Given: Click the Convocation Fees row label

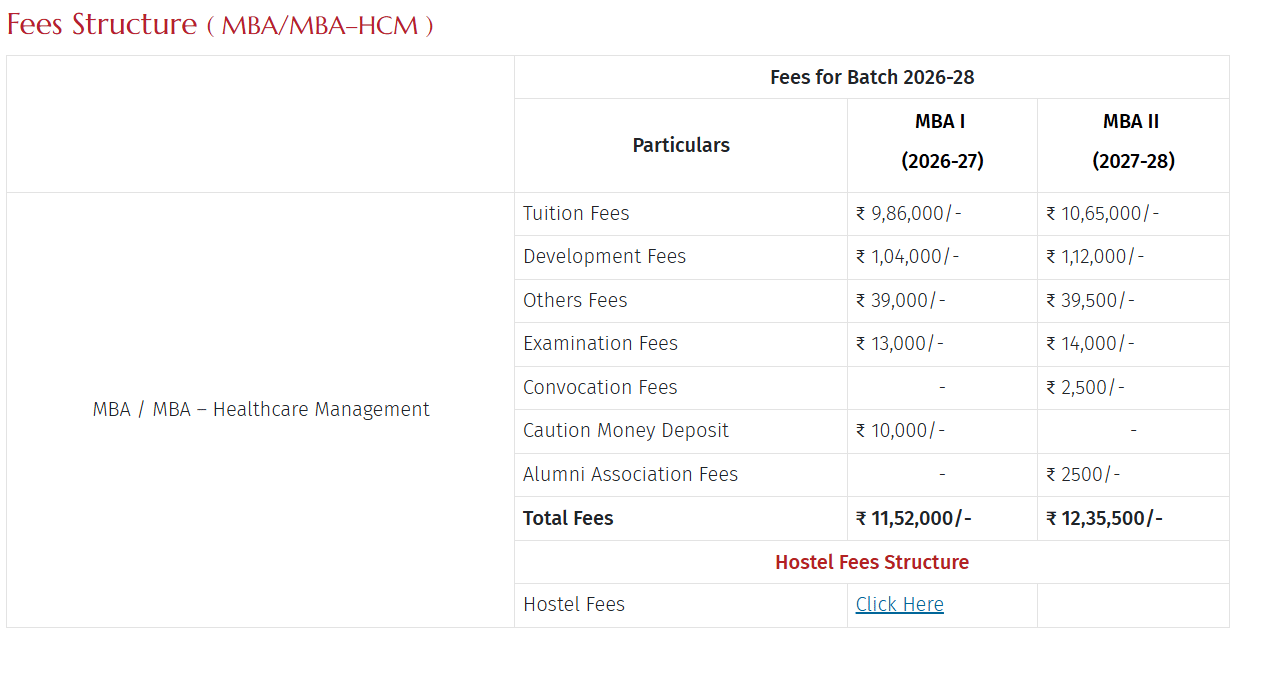Looking at the screenshot, I should [600, 387].
